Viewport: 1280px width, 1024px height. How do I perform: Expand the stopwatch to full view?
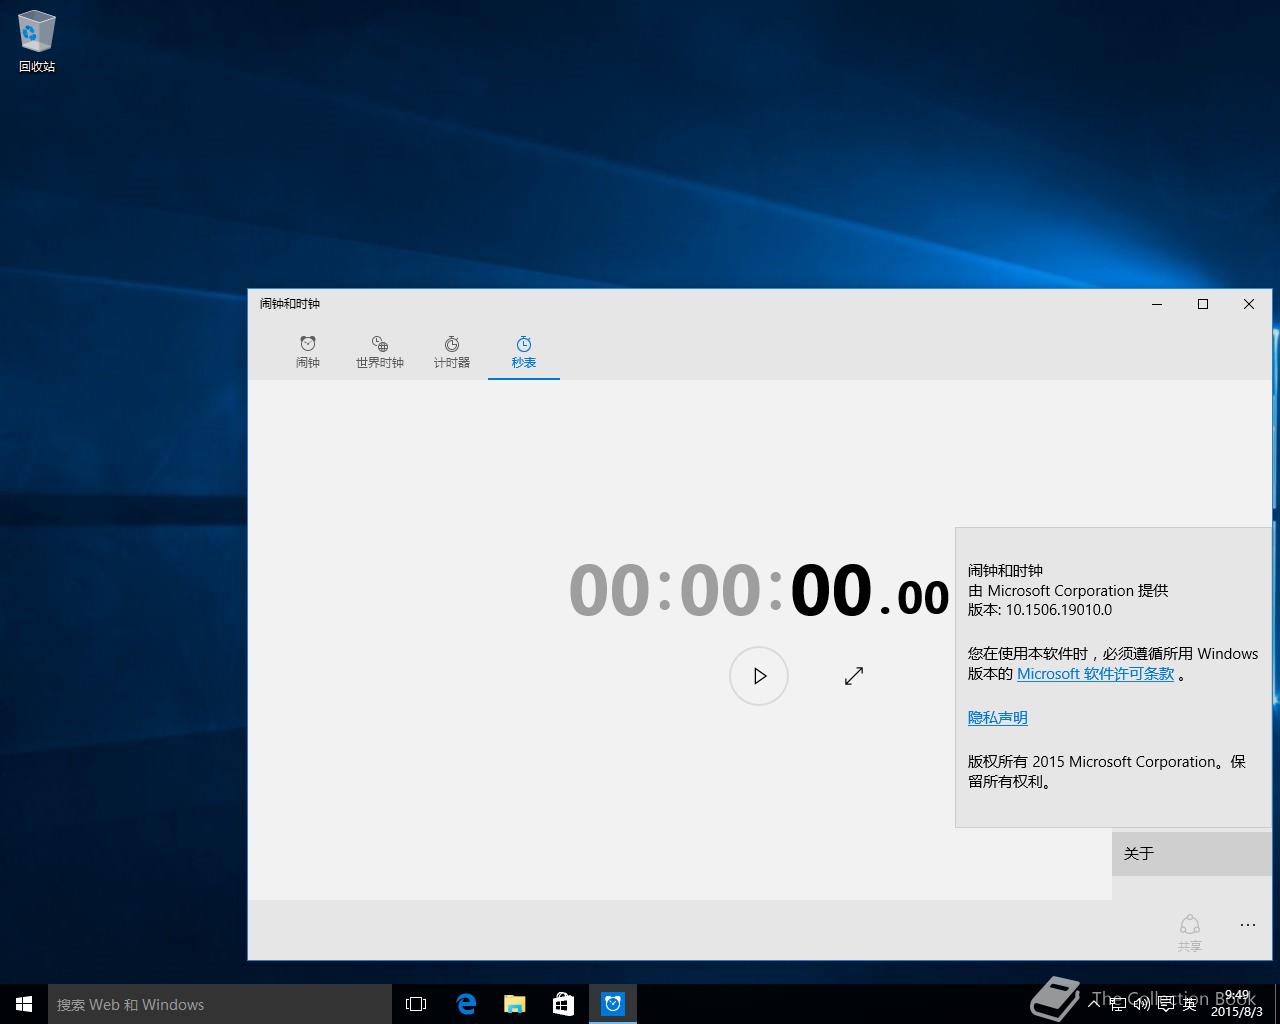[854, 676]
